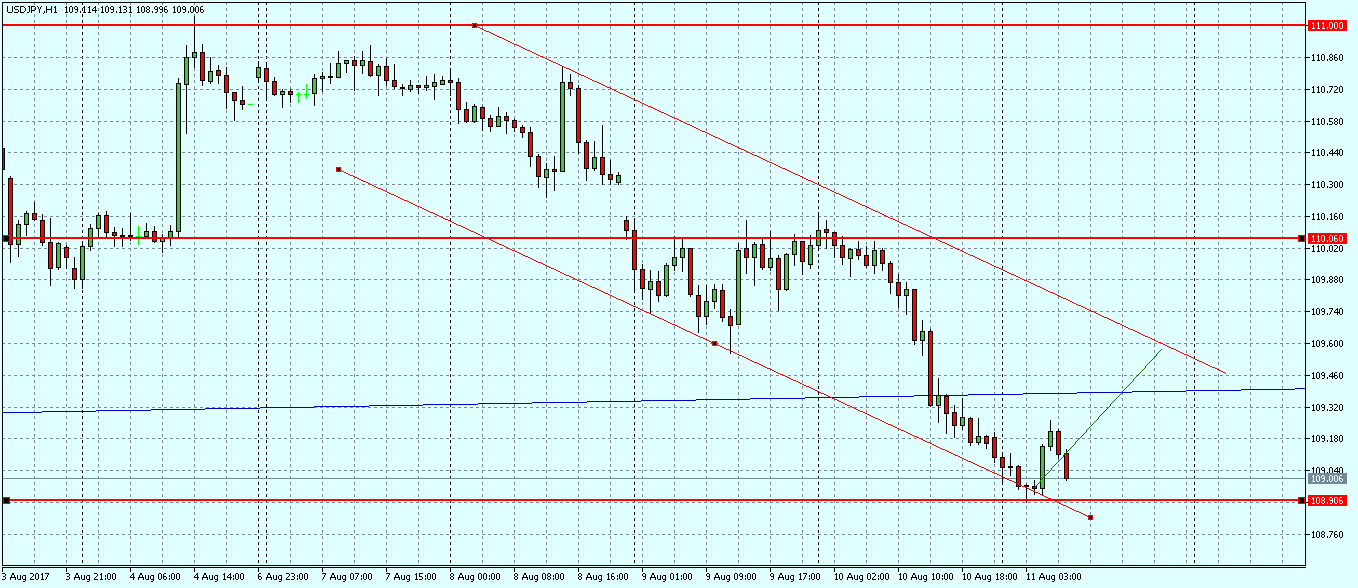Click black handle left of 108.906 line

[6, 500]
